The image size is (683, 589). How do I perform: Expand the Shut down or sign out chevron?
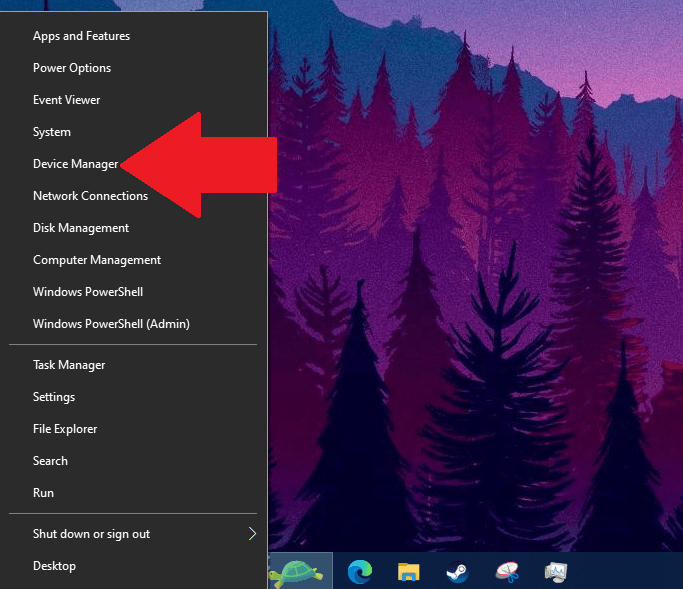pyautogui.click(x=252, y=533)
